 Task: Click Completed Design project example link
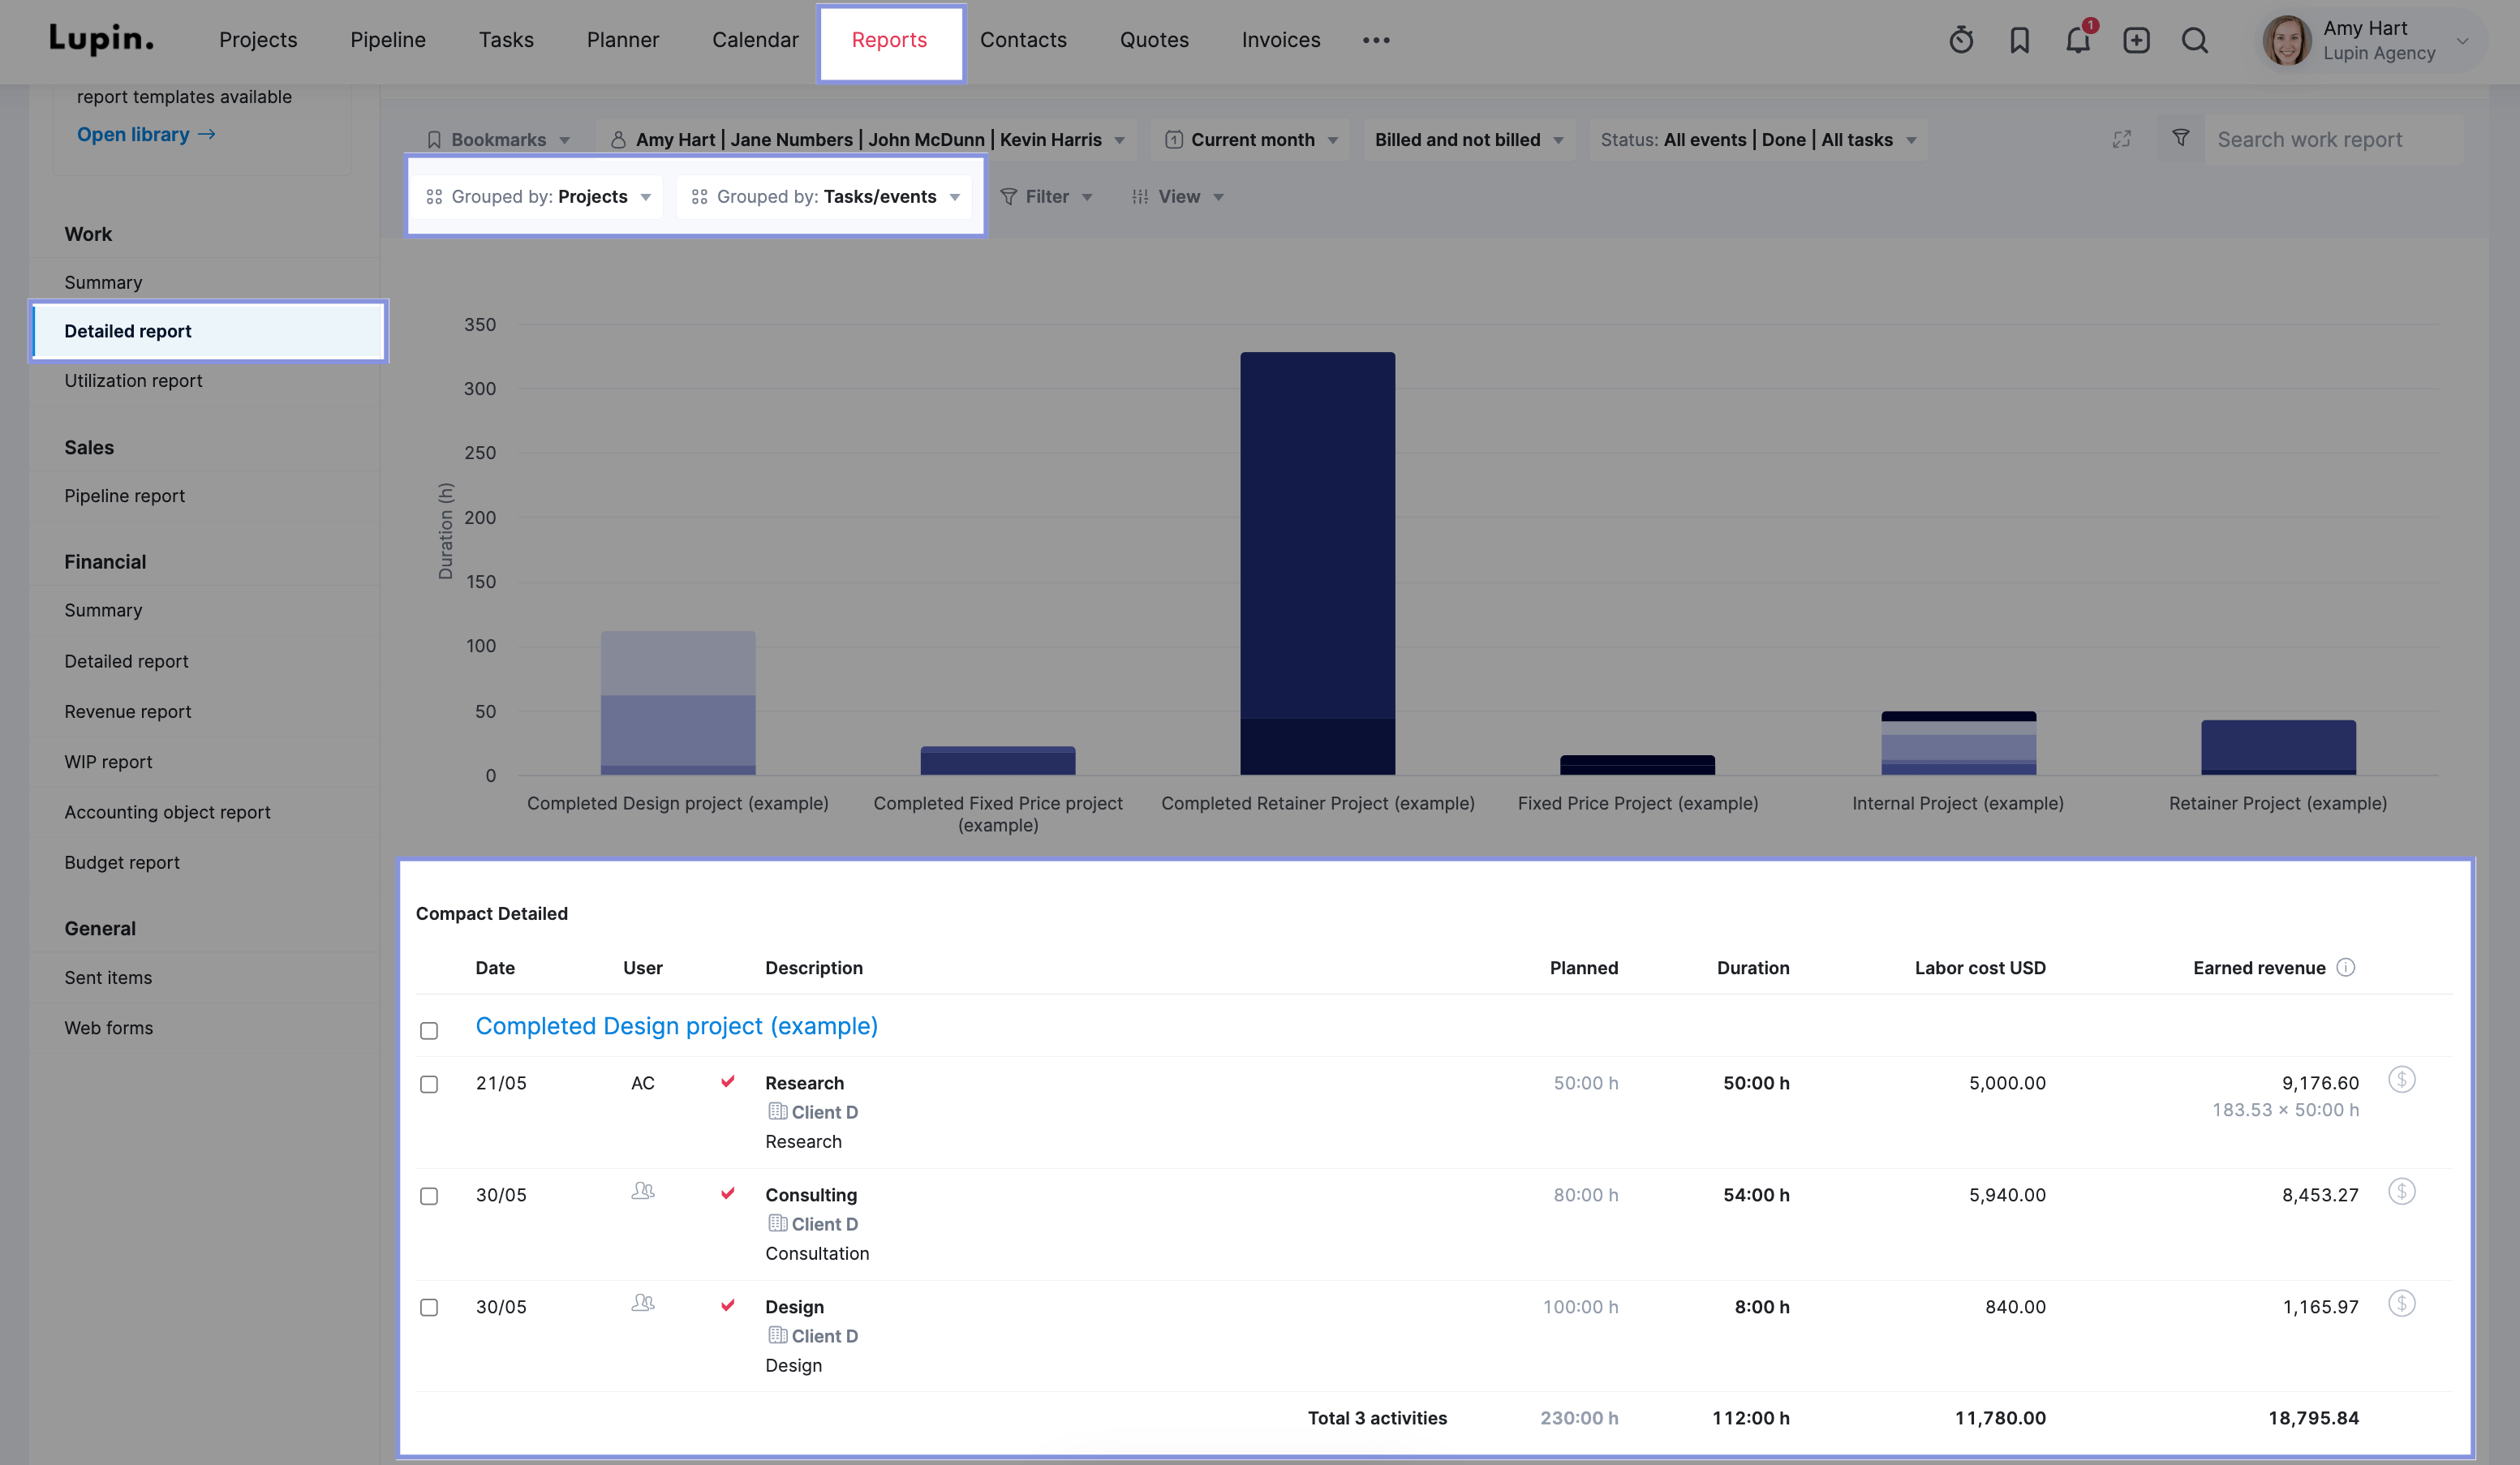(677, 1027)
